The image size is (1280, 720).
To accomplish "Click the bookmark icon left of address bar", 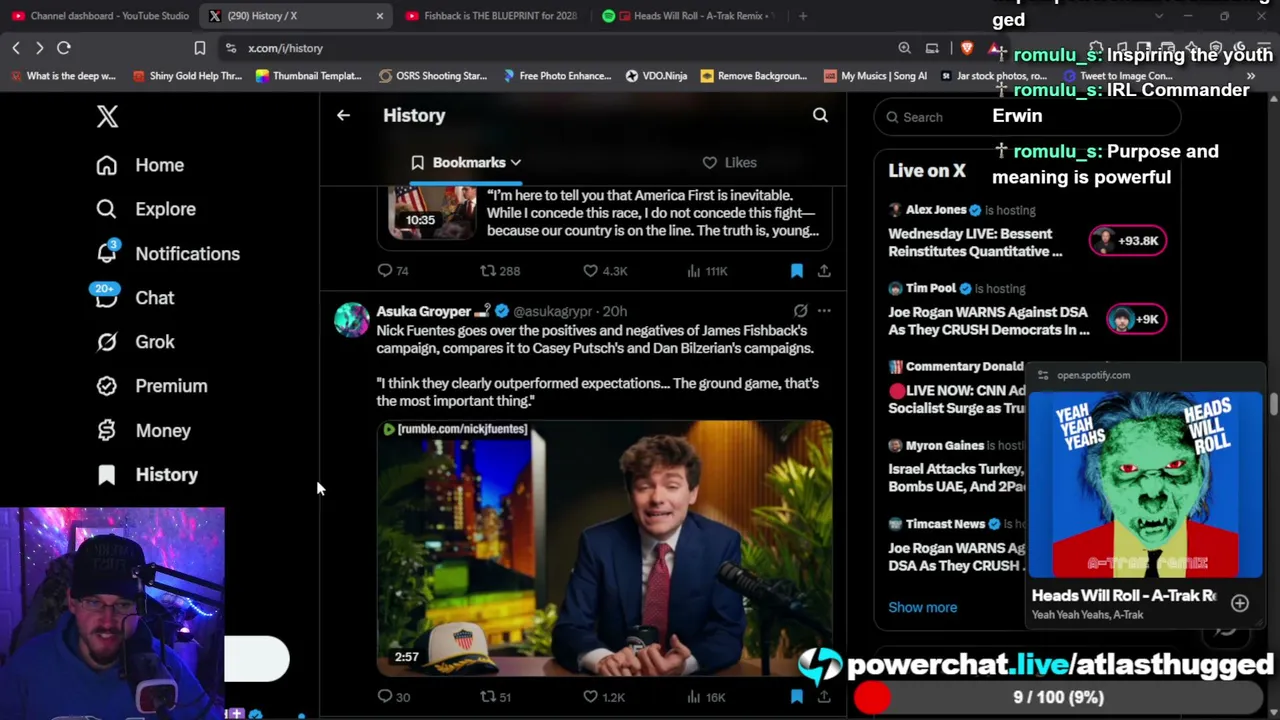I will point(200,48).
